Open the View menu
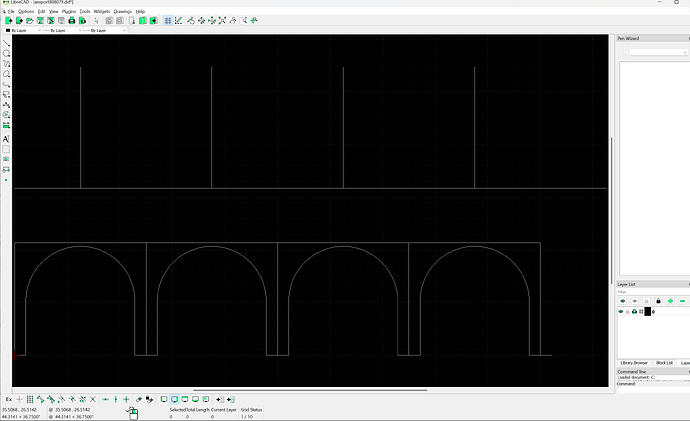 [x=53, y=11]
